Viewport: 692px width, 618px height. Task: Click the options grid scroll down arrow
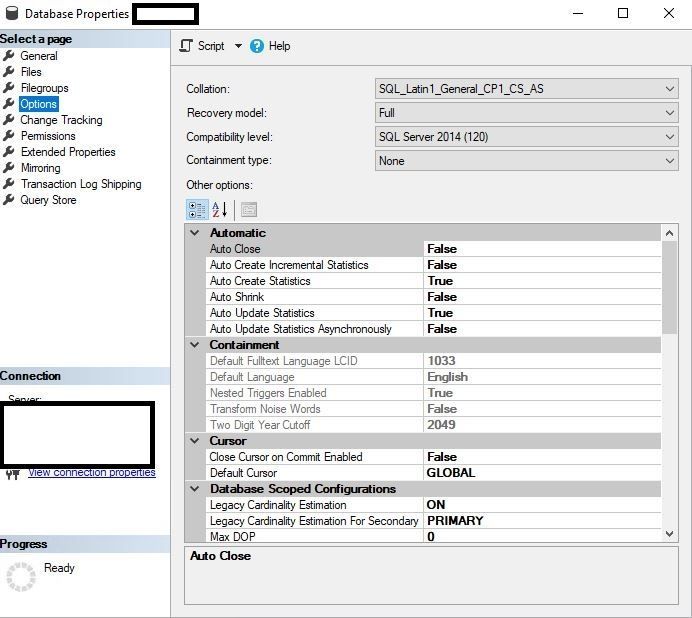(x=669, y=534)
